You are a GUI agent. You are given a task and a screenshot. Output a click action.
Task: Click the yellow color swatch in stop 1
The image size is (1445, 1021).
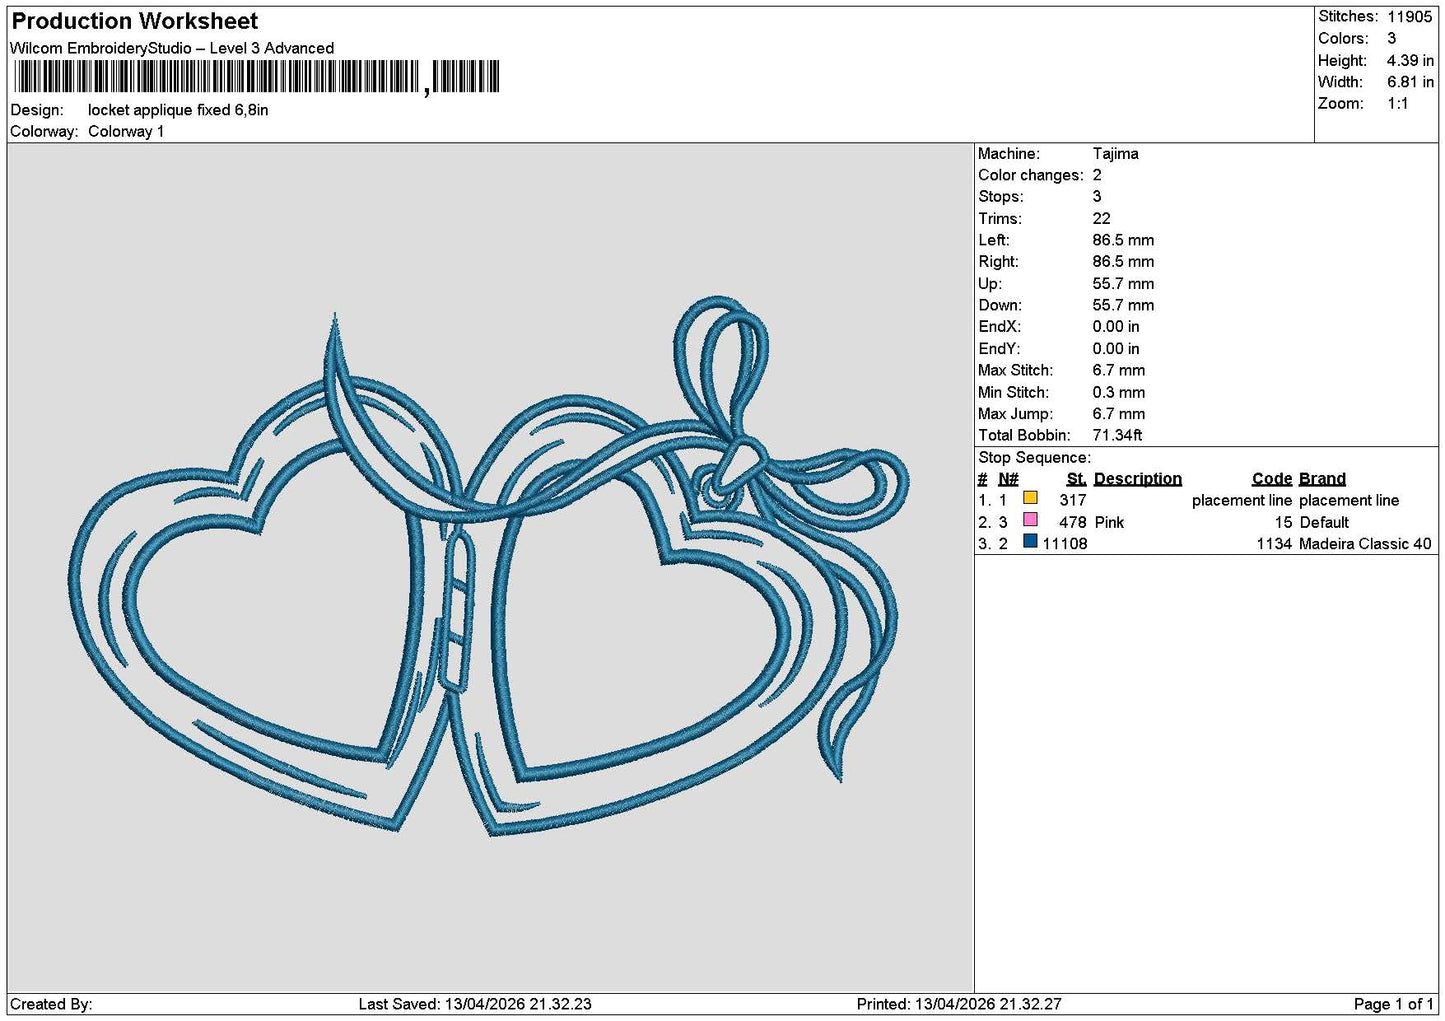(1030, 498)
